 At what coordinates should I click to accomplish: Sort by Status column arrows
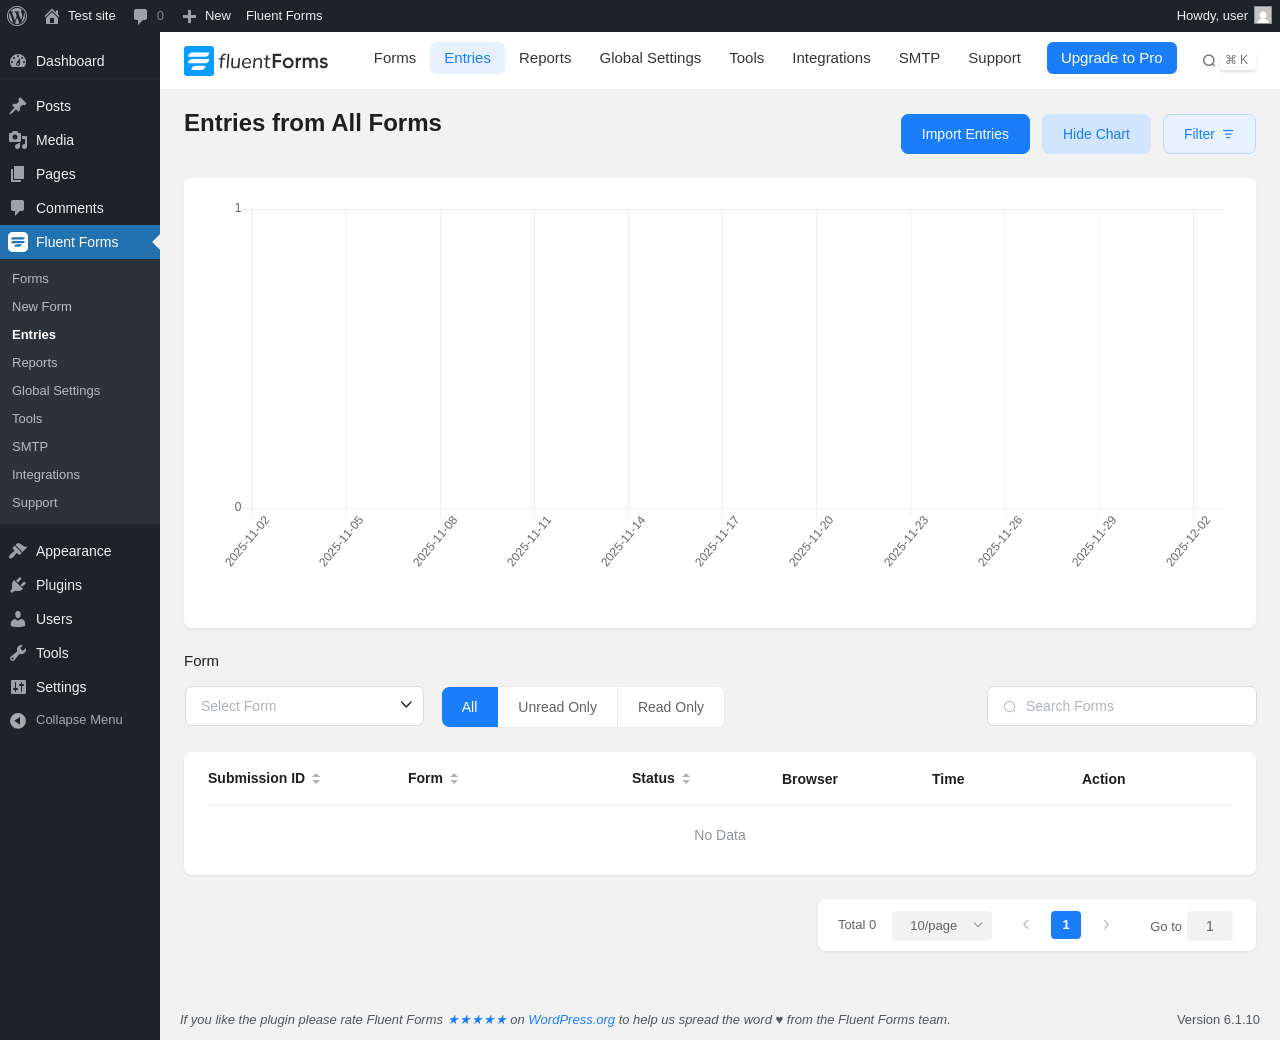point(686,778)
